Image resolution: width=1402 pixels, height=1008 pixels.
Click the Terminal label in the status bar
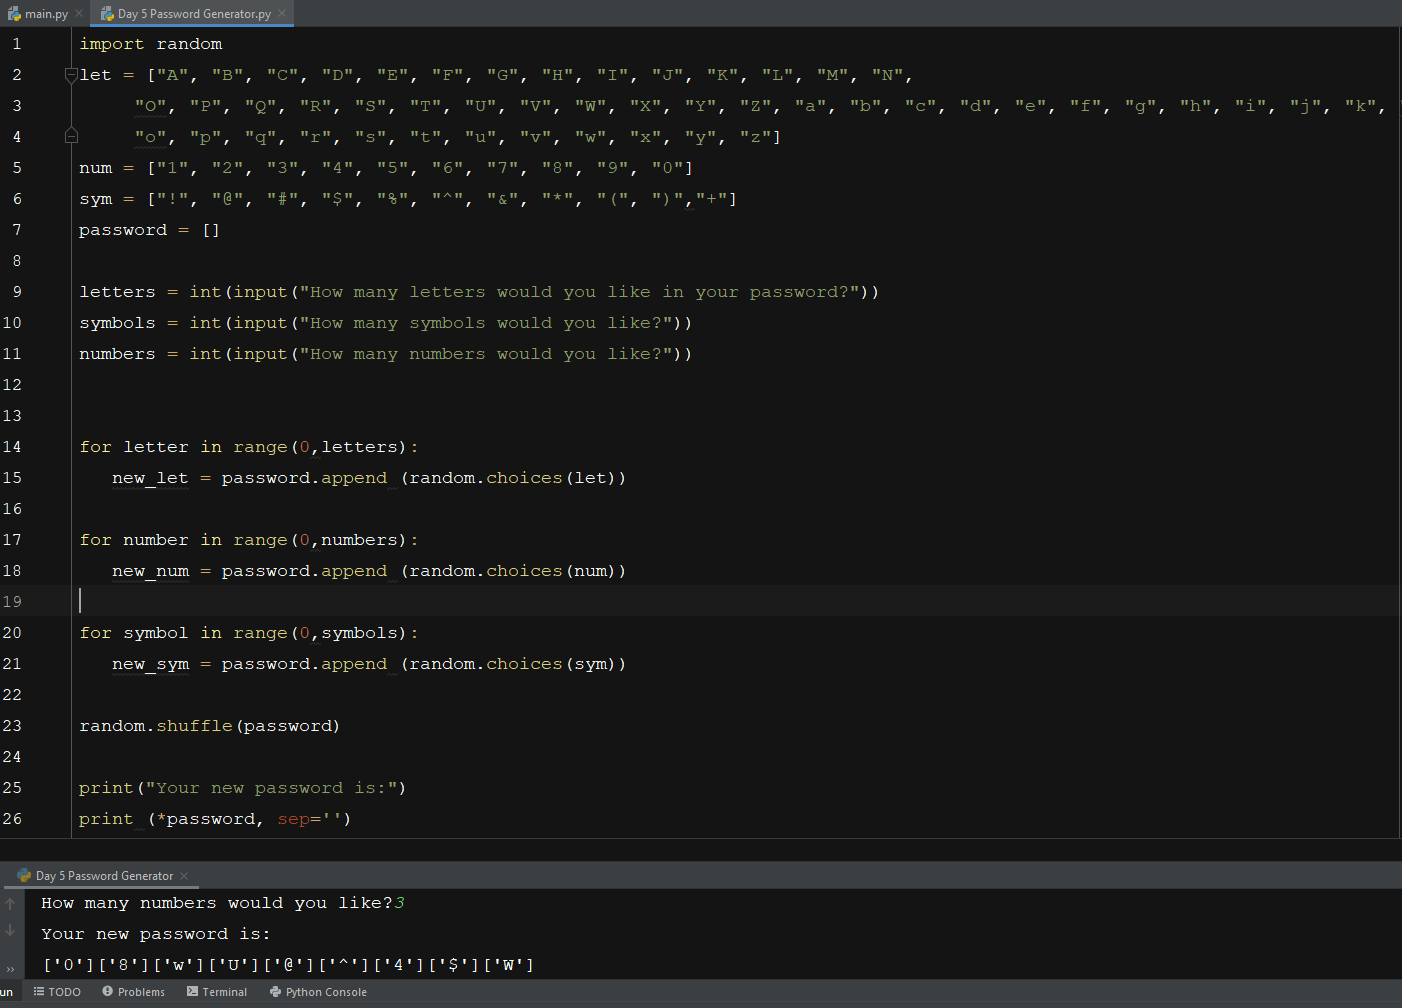click(x=225, y=991)
